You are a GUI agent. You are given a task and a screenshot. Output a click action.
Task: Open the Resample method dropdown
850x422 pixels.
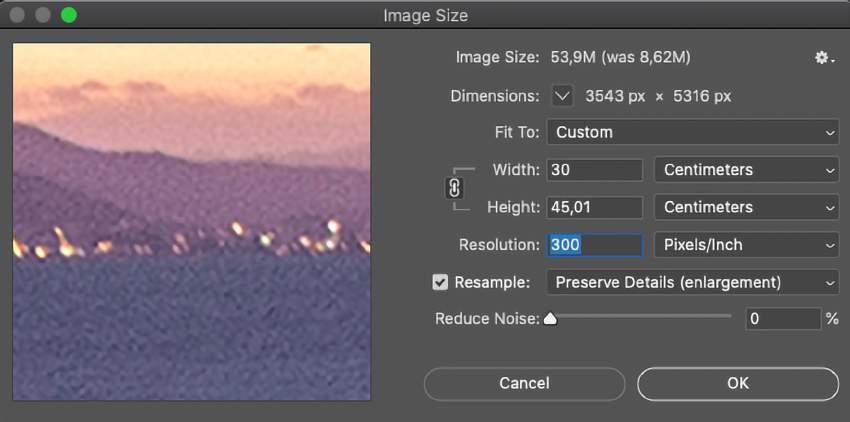click(x=692, y=282)
